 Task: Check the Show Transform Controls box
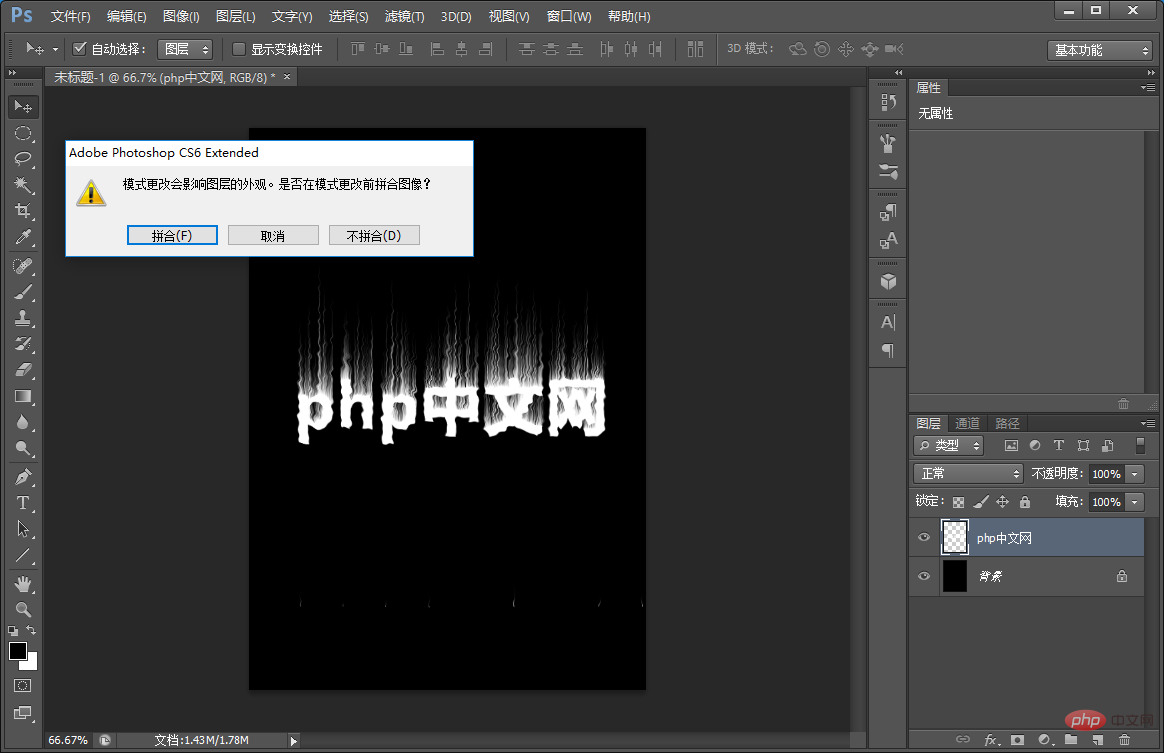[238, 49]
